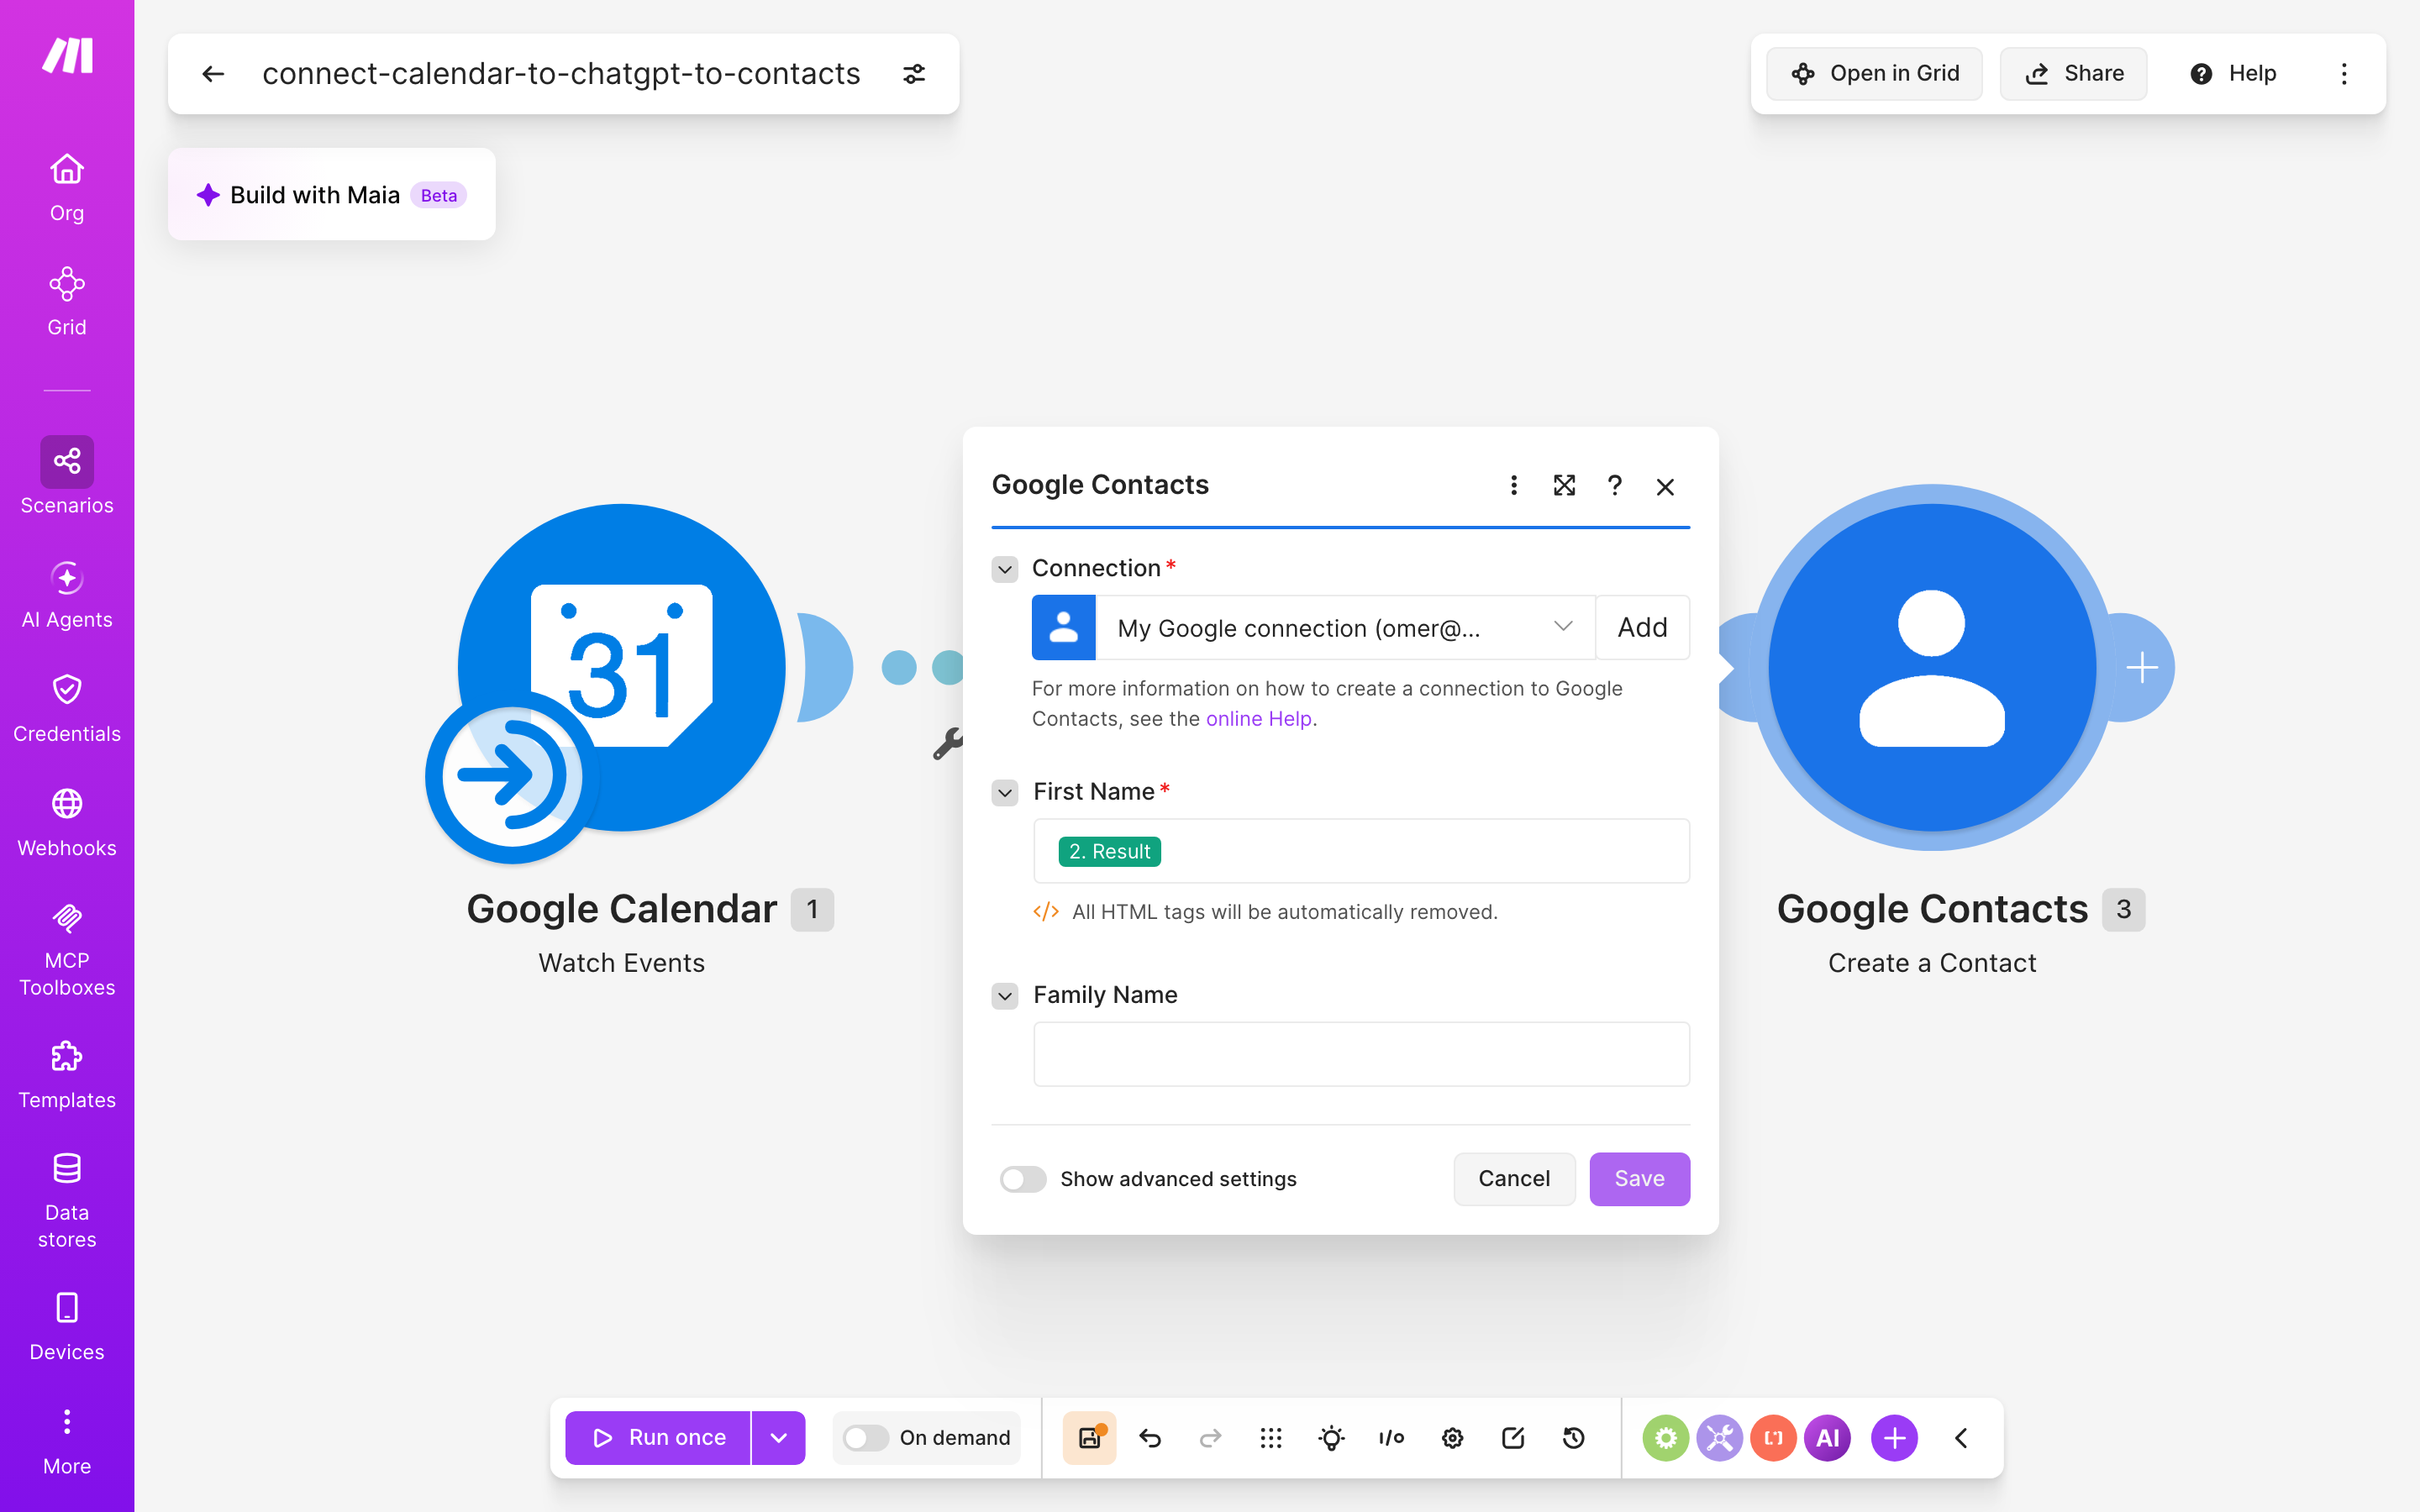Collapse the Family Name field section
Image resolution: width=2420 pixels, height=1512 pixels.
[x=1005, y=996]
